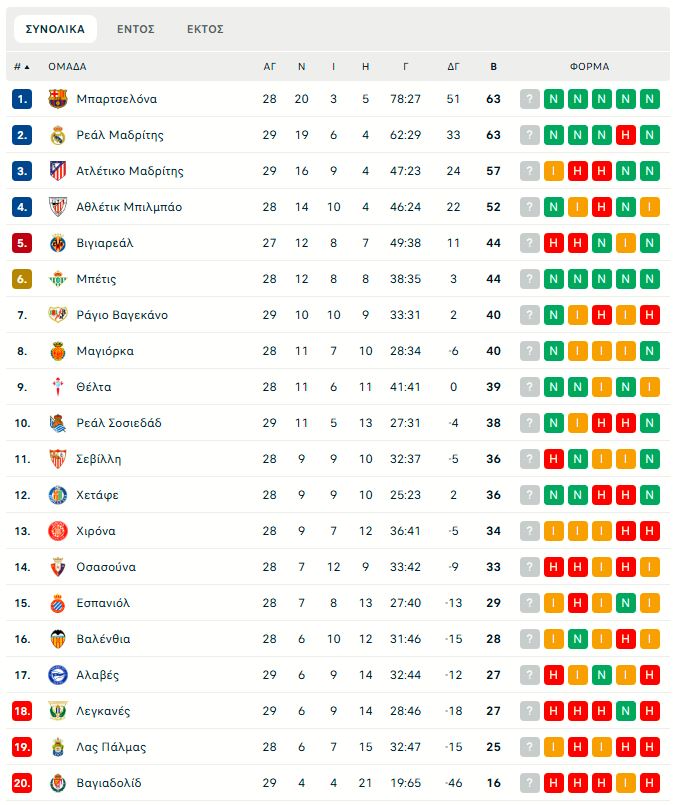Click the Atlético Madrid crest icon
This screenshot has height=805, width=673.
coord(57,171)
